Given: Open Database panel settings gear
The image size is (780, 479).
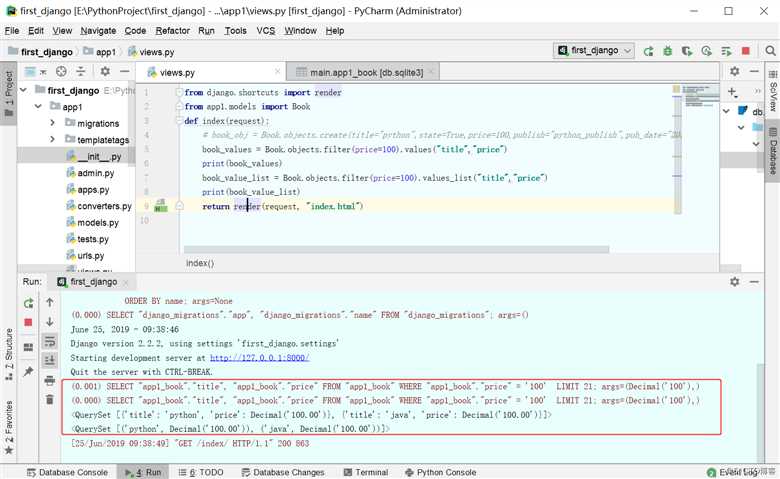Looking at the screenshot, I should (734, 72).
